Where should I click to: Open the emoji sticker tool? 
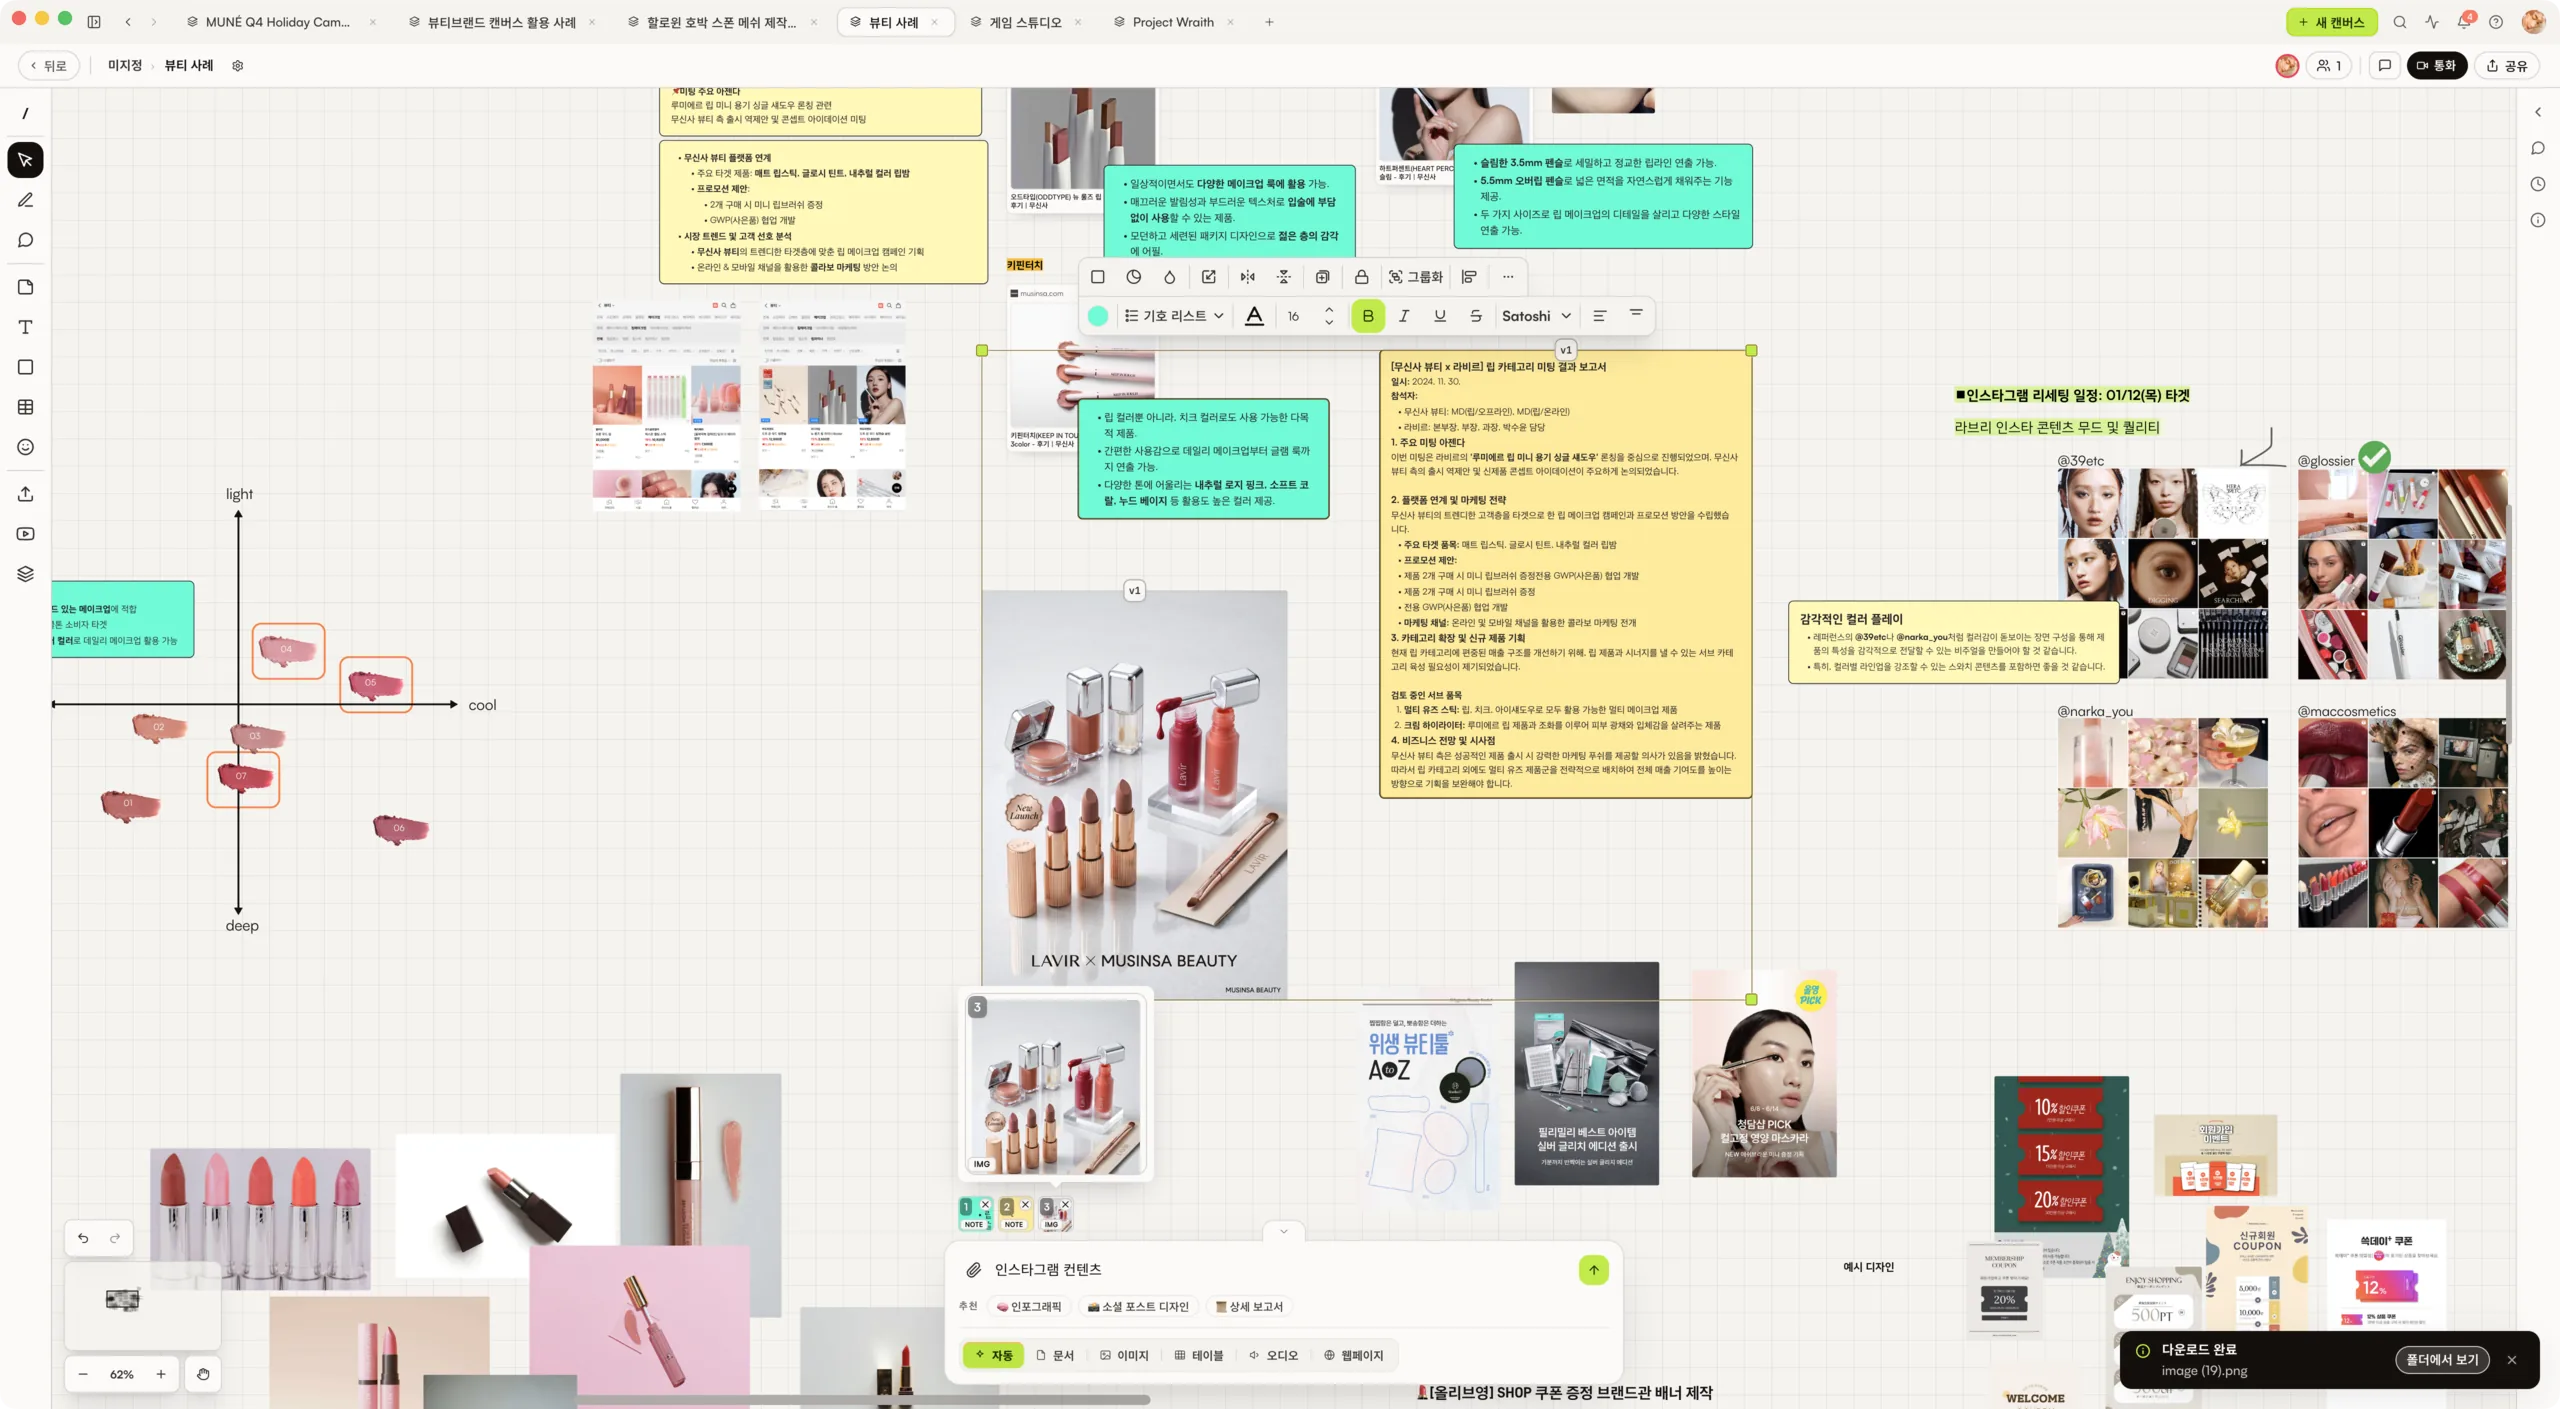(x=26, y=447)
